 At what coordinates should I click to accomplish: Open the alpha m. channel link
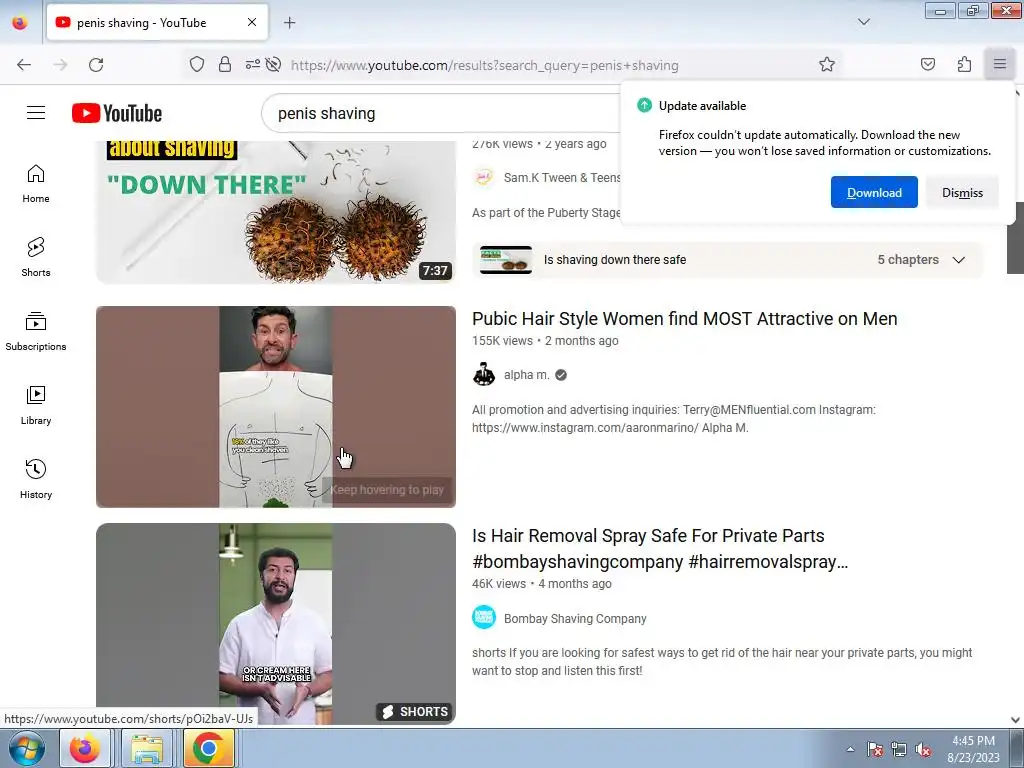(526, 375)
